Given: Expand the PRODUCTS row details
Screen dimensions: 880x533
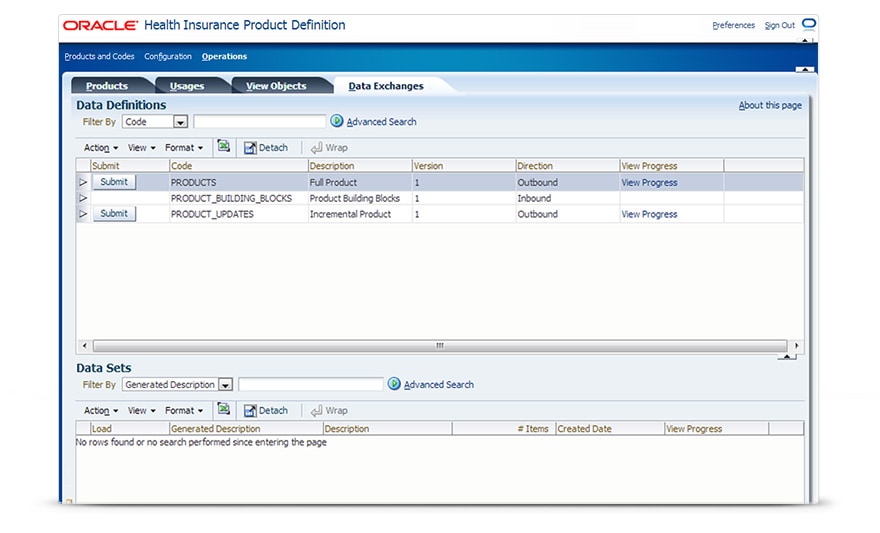Looking at the screenshot, I should point(83,183).
